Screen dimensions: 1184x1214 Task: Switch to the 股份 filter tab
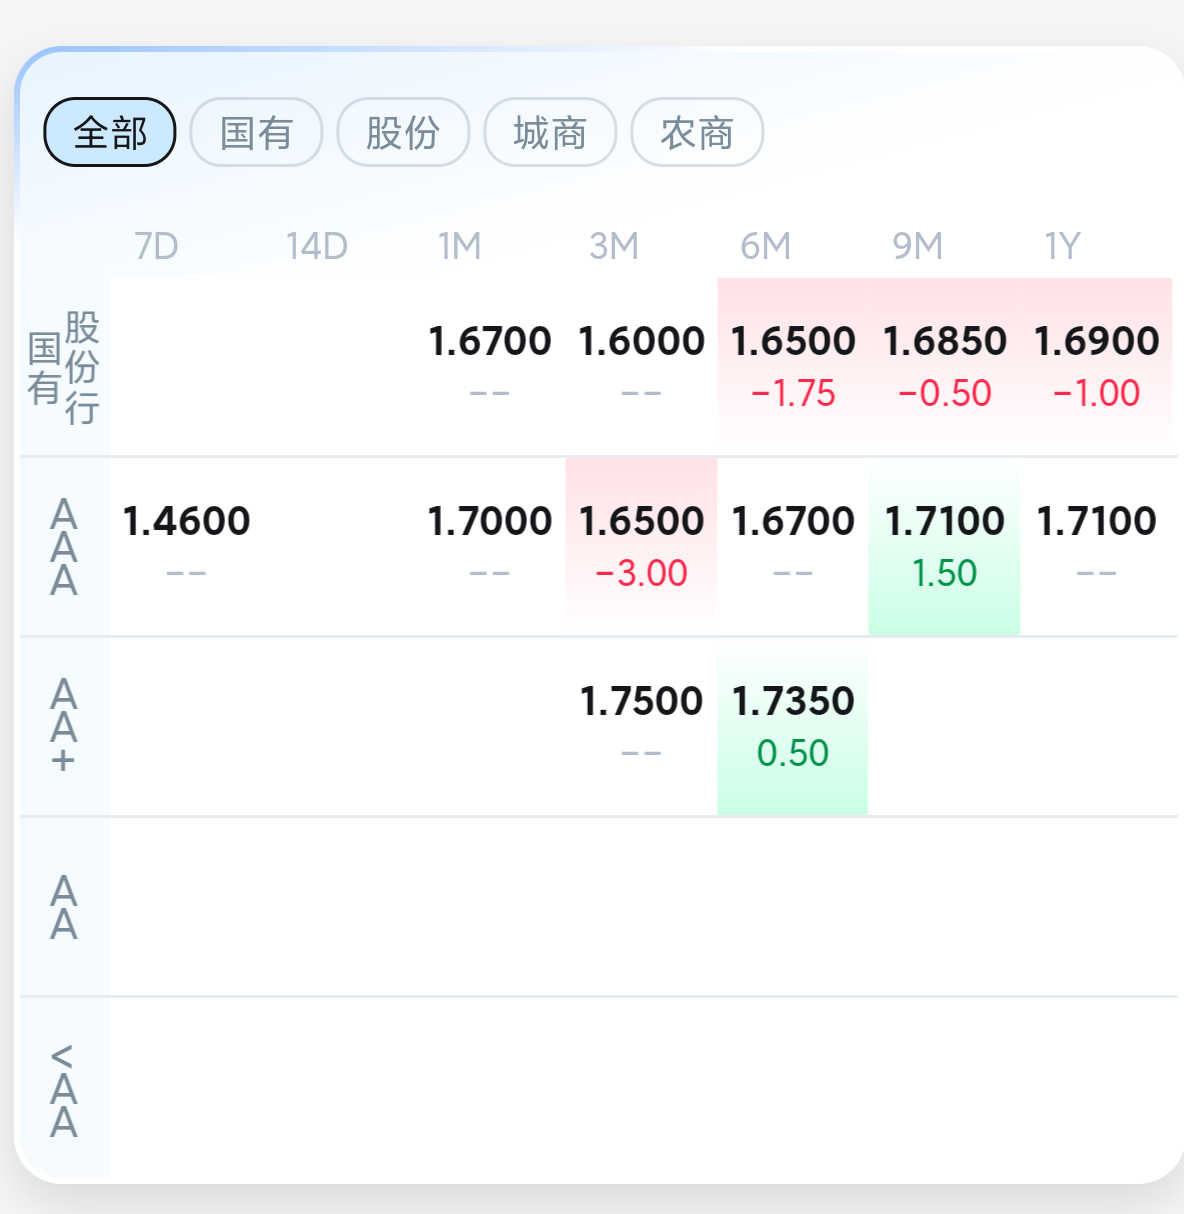click(x=403, y=132)
